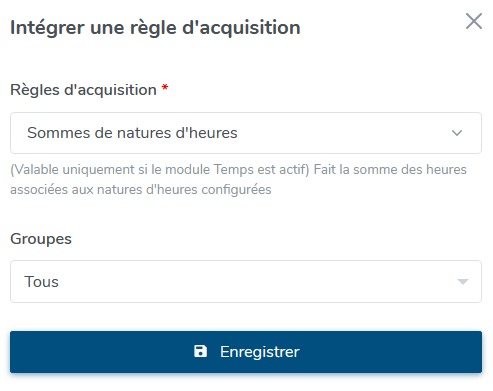Click empty area inside acquisition rule select box

343,133
